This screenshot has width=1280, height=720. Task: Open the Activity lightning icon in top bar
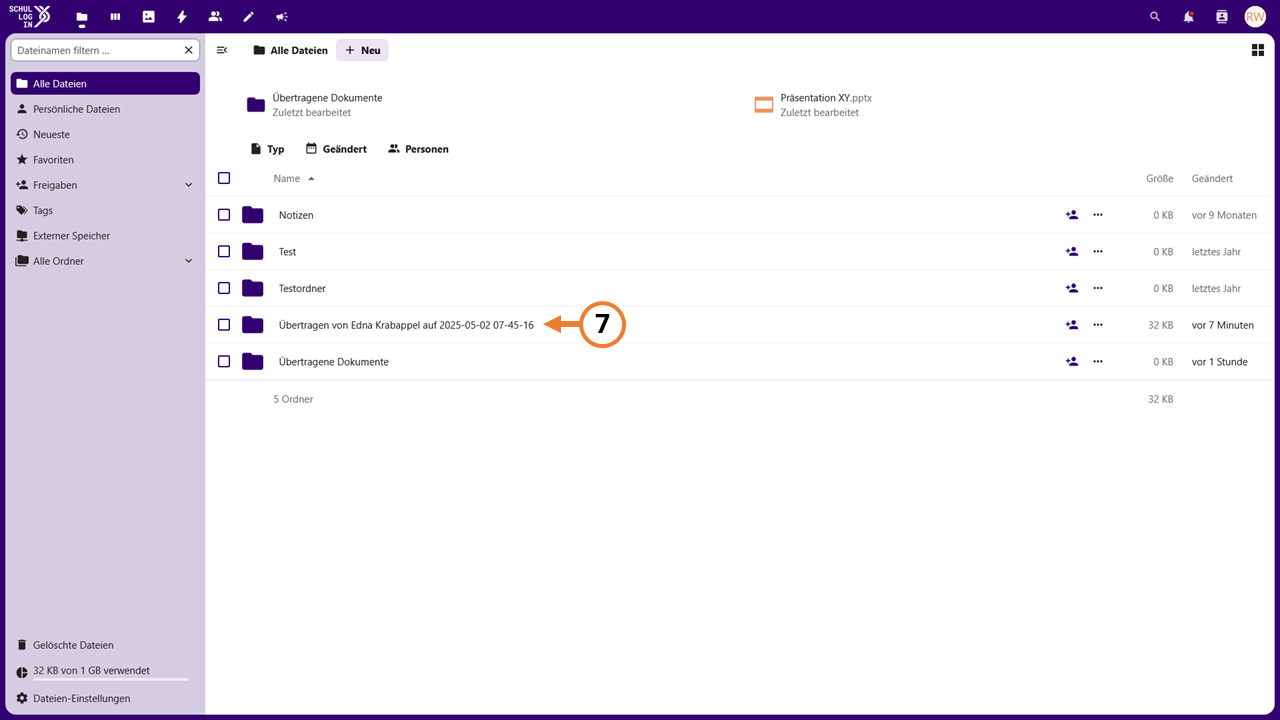tap(182, 17)
